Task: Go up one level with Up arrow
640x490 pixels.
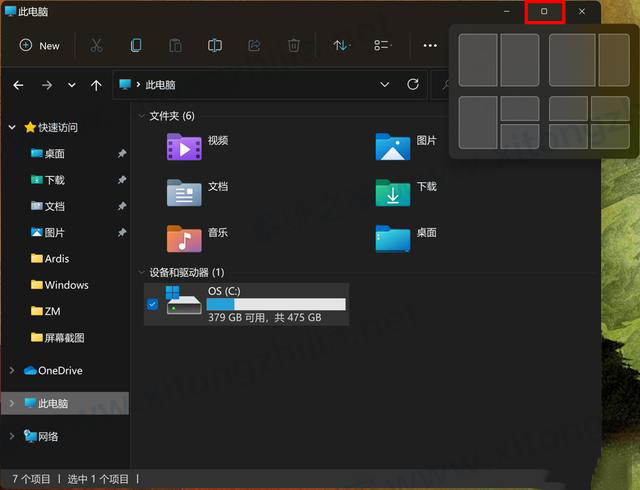Action: 96,85
